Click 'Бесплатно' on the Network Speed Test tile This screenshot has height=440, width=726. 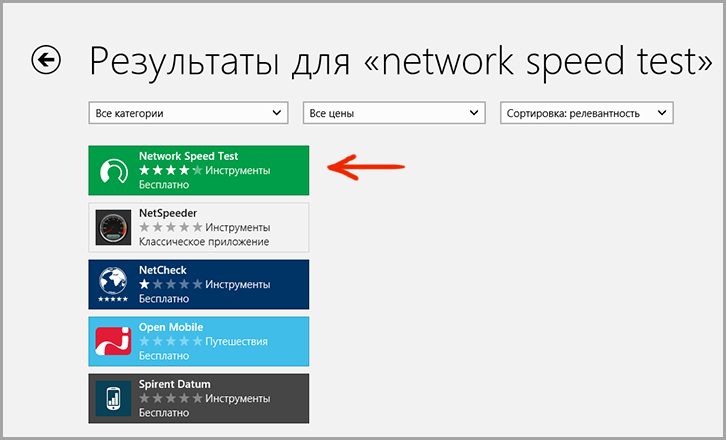tap(164, 185)
